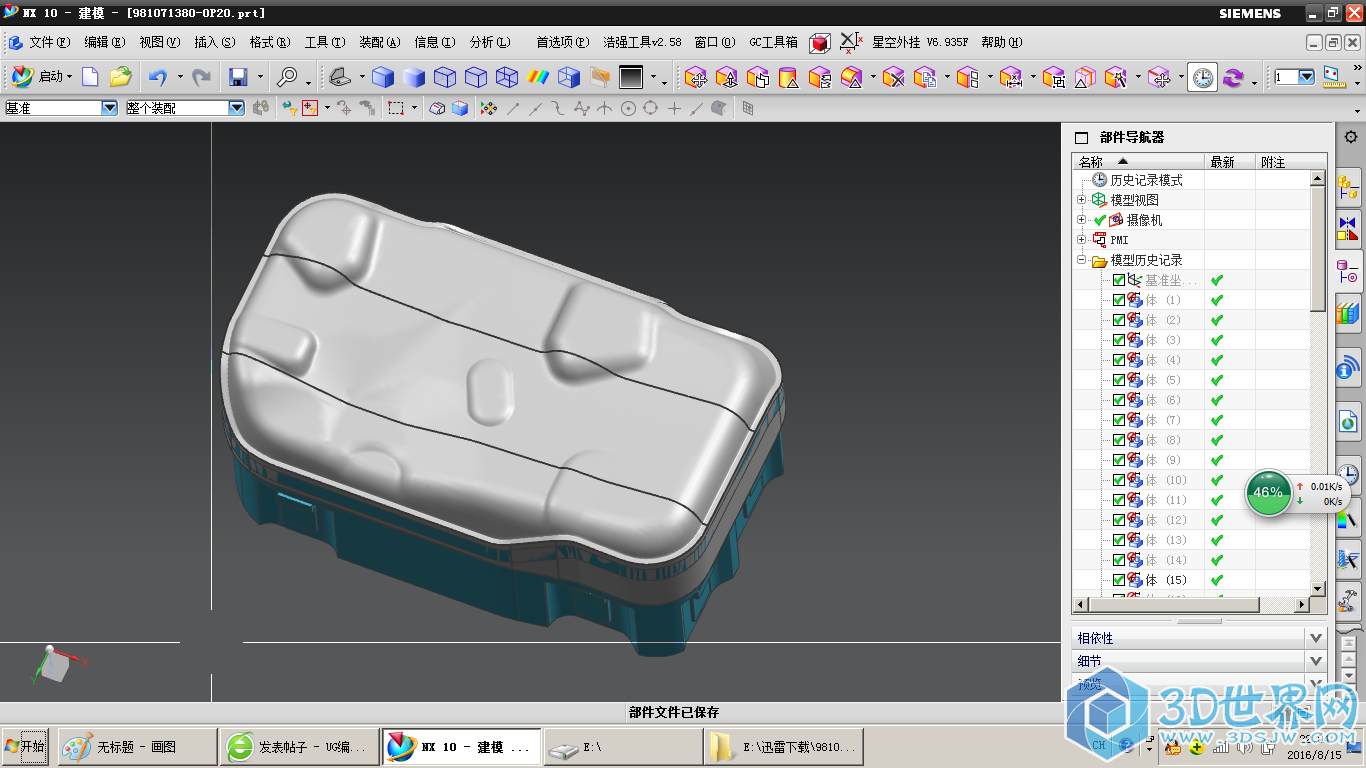The width and height of the screenshot is (1366, 768).
Task: Uncheck the 体 (5) feature checkbox
Action: [x=1119, y=380]
